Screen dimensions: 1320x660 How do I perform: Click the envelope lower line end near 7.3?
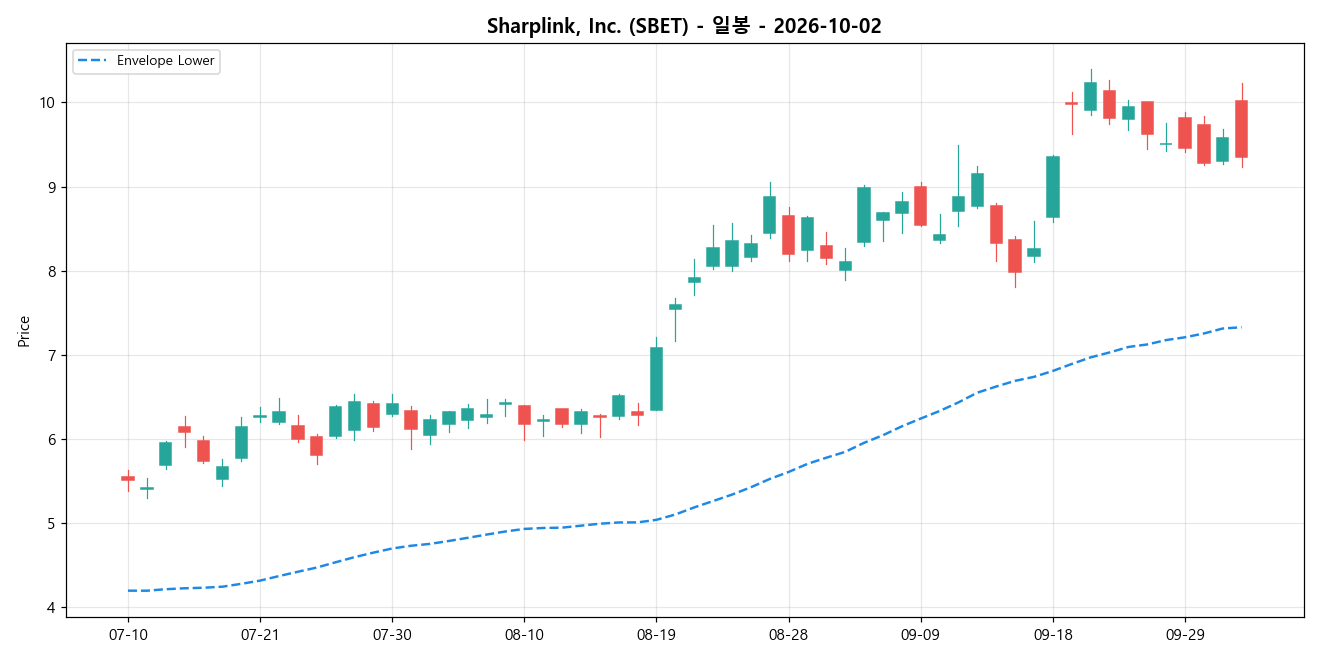(x=1240, y=327)
